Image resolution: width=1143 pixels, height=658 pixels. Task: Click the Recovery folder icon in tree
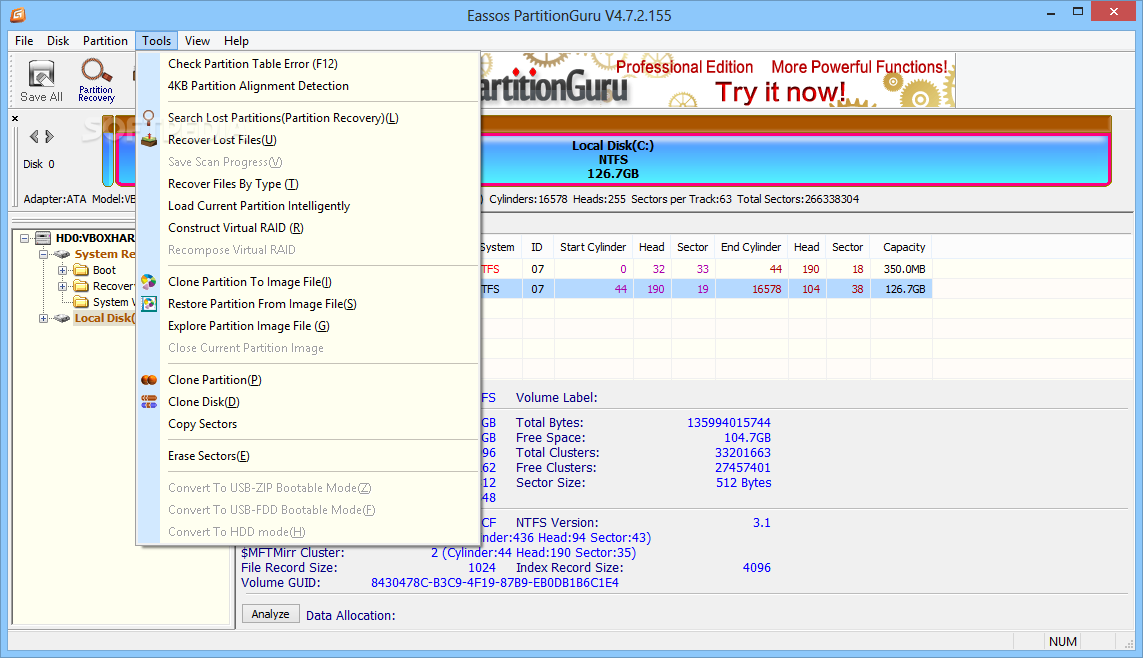[x=81, y=286]
